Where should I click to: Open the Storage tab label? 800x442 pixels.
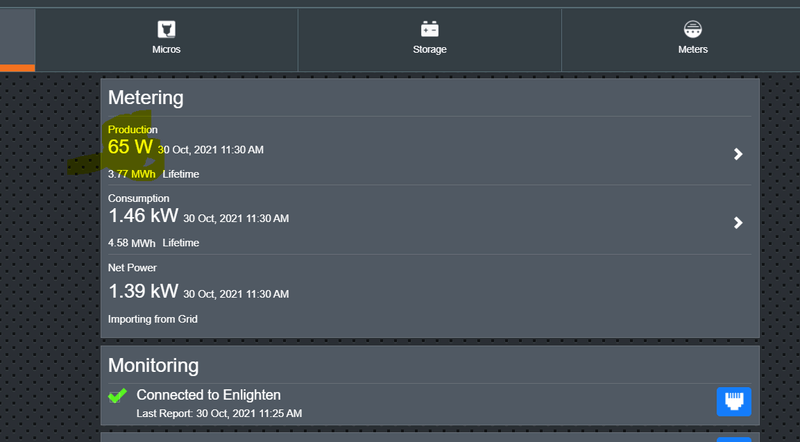(430, 49)
